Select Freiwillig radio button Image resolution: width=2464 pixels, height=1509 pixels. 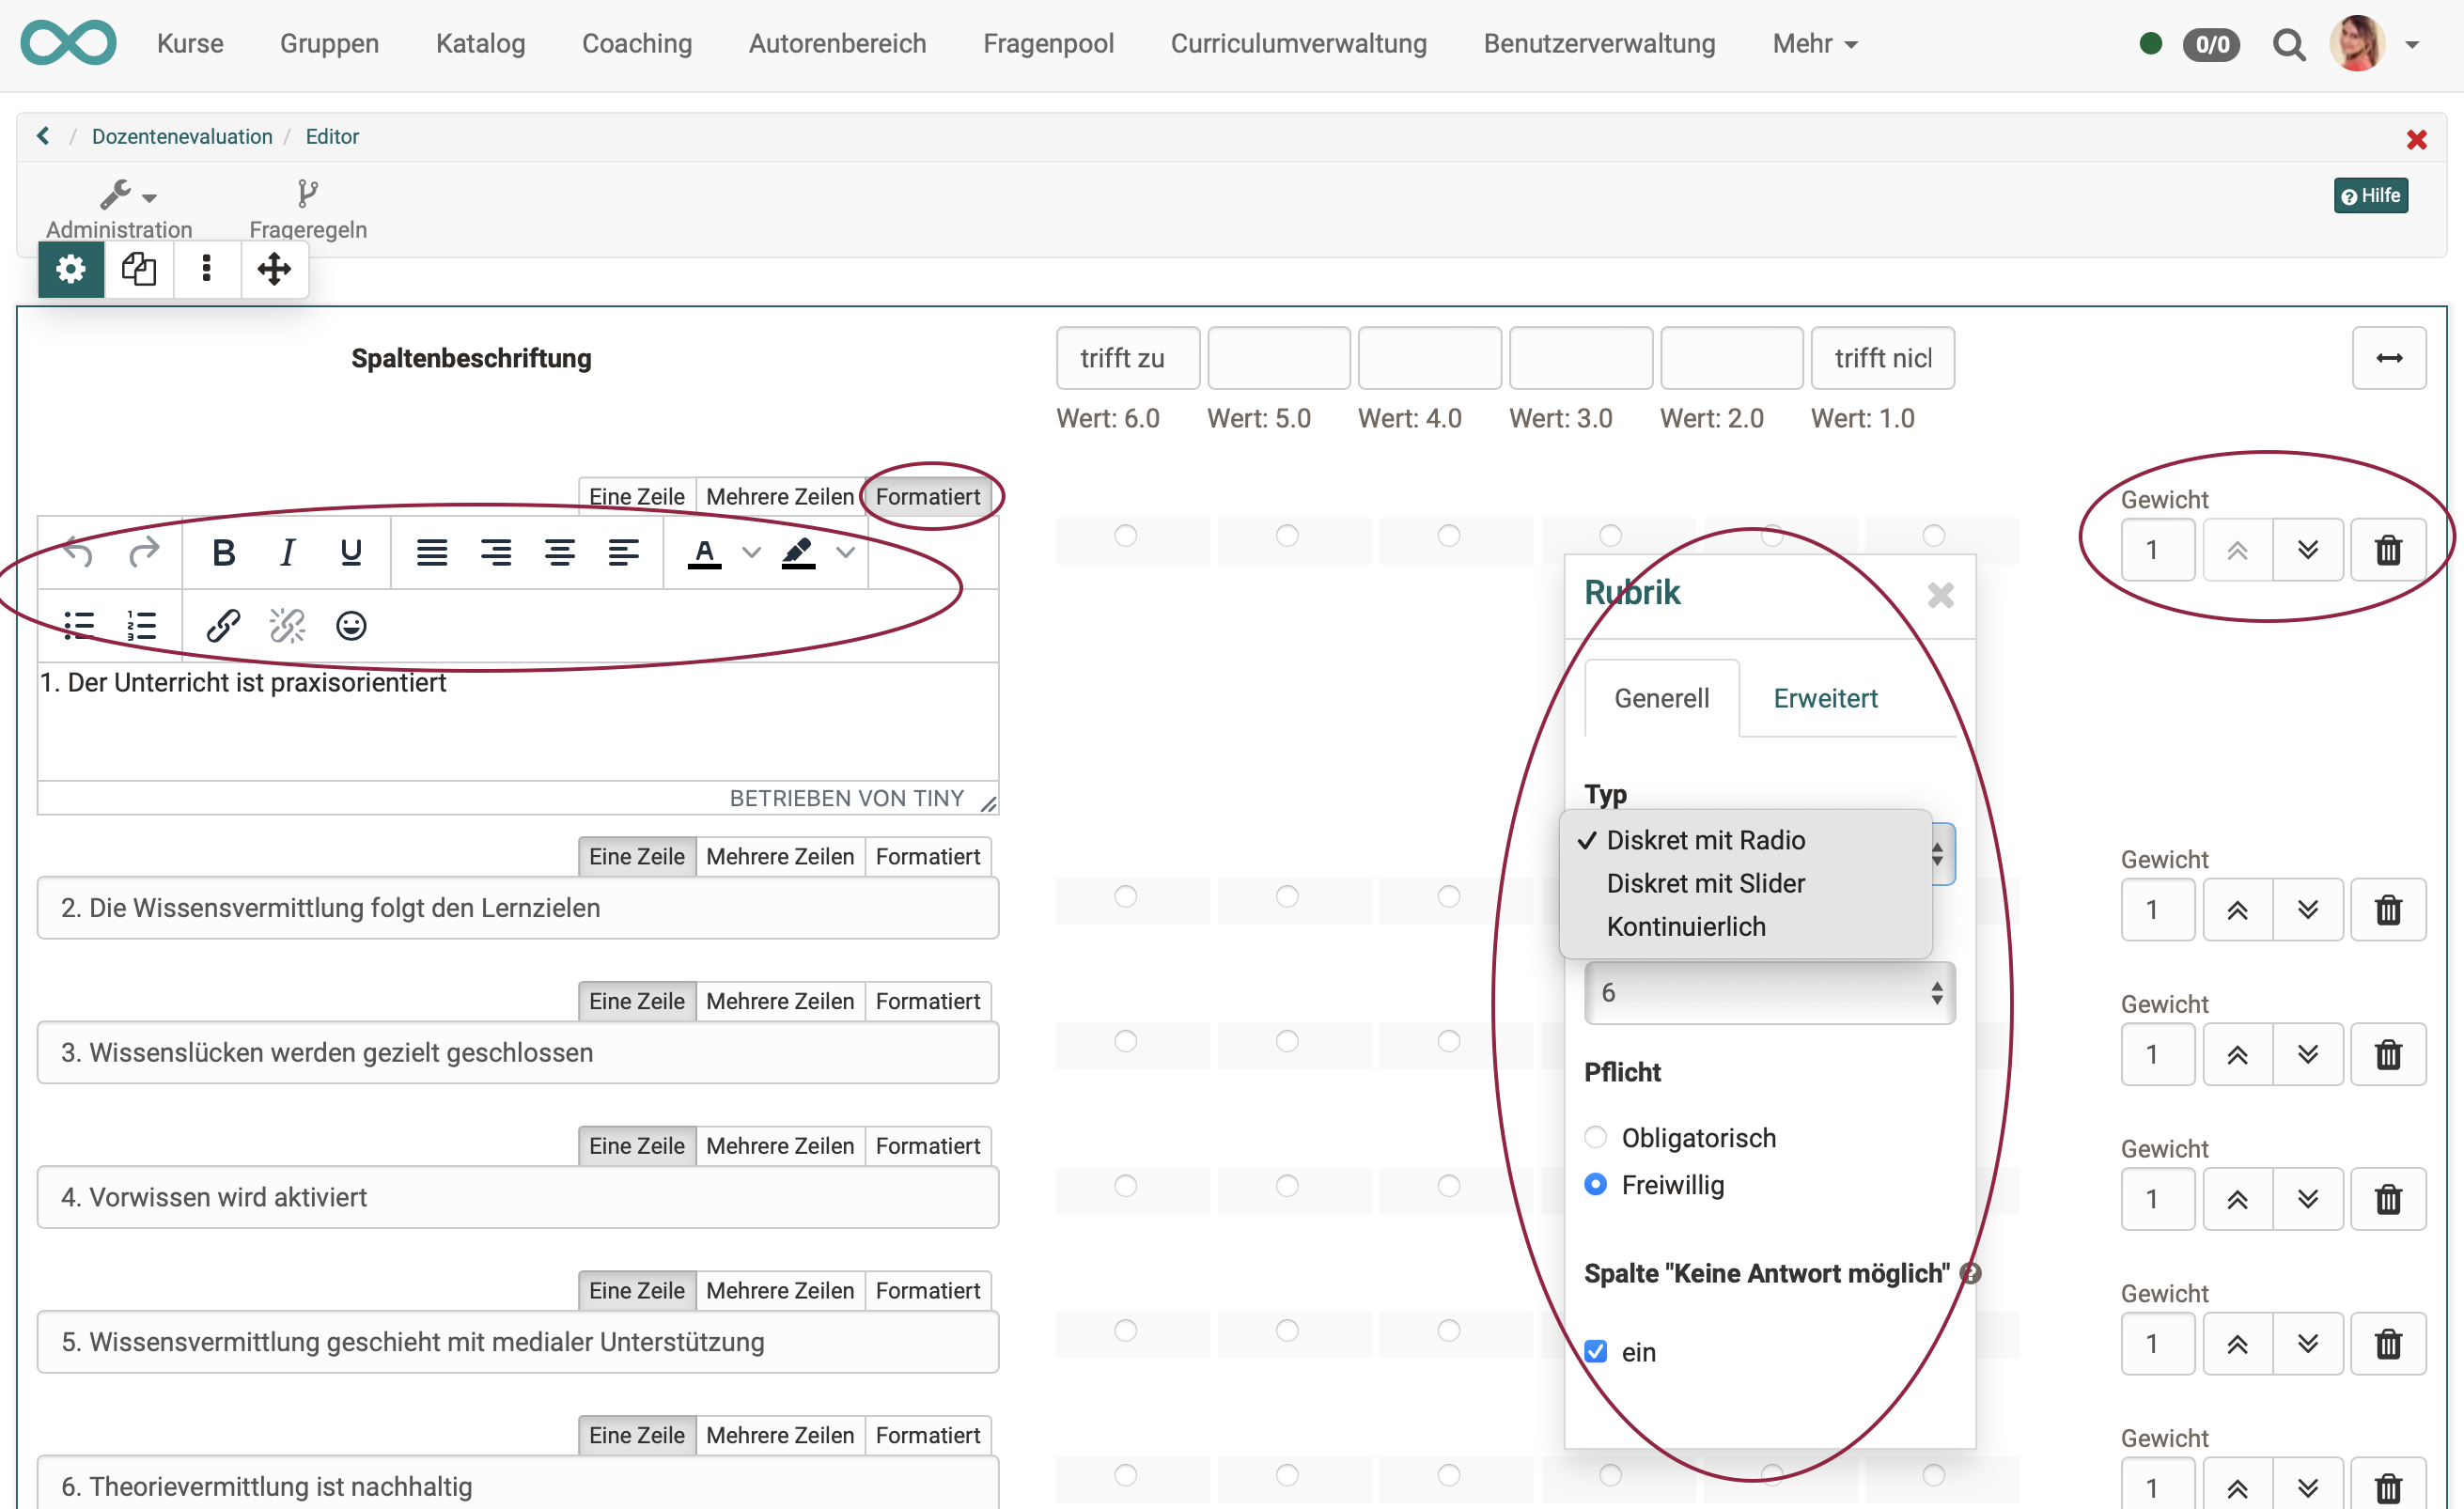point(1596,1184)
